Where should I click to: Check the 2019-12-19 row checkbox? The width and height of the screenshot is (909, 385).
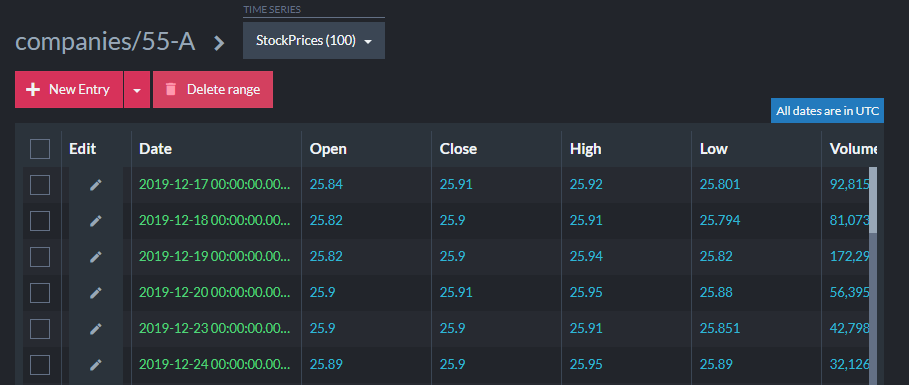tap(40, 257)
